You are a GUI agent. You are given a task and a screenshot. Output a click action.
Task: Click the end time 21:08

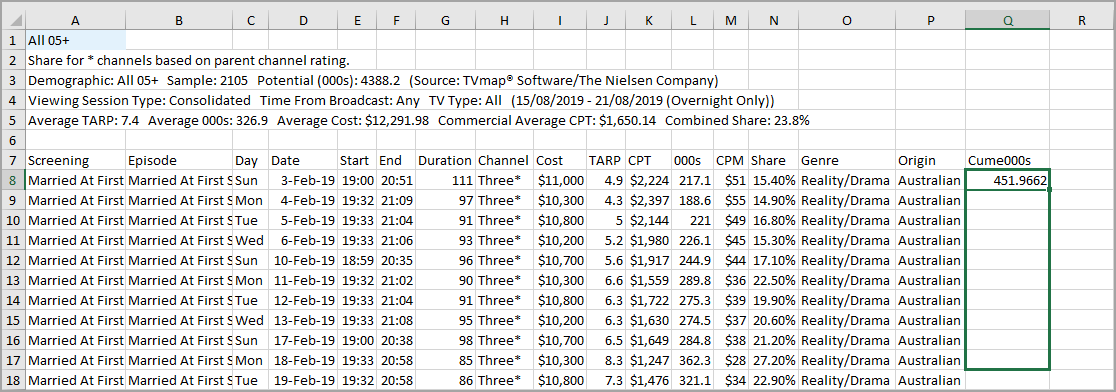[x=395, y=320]
